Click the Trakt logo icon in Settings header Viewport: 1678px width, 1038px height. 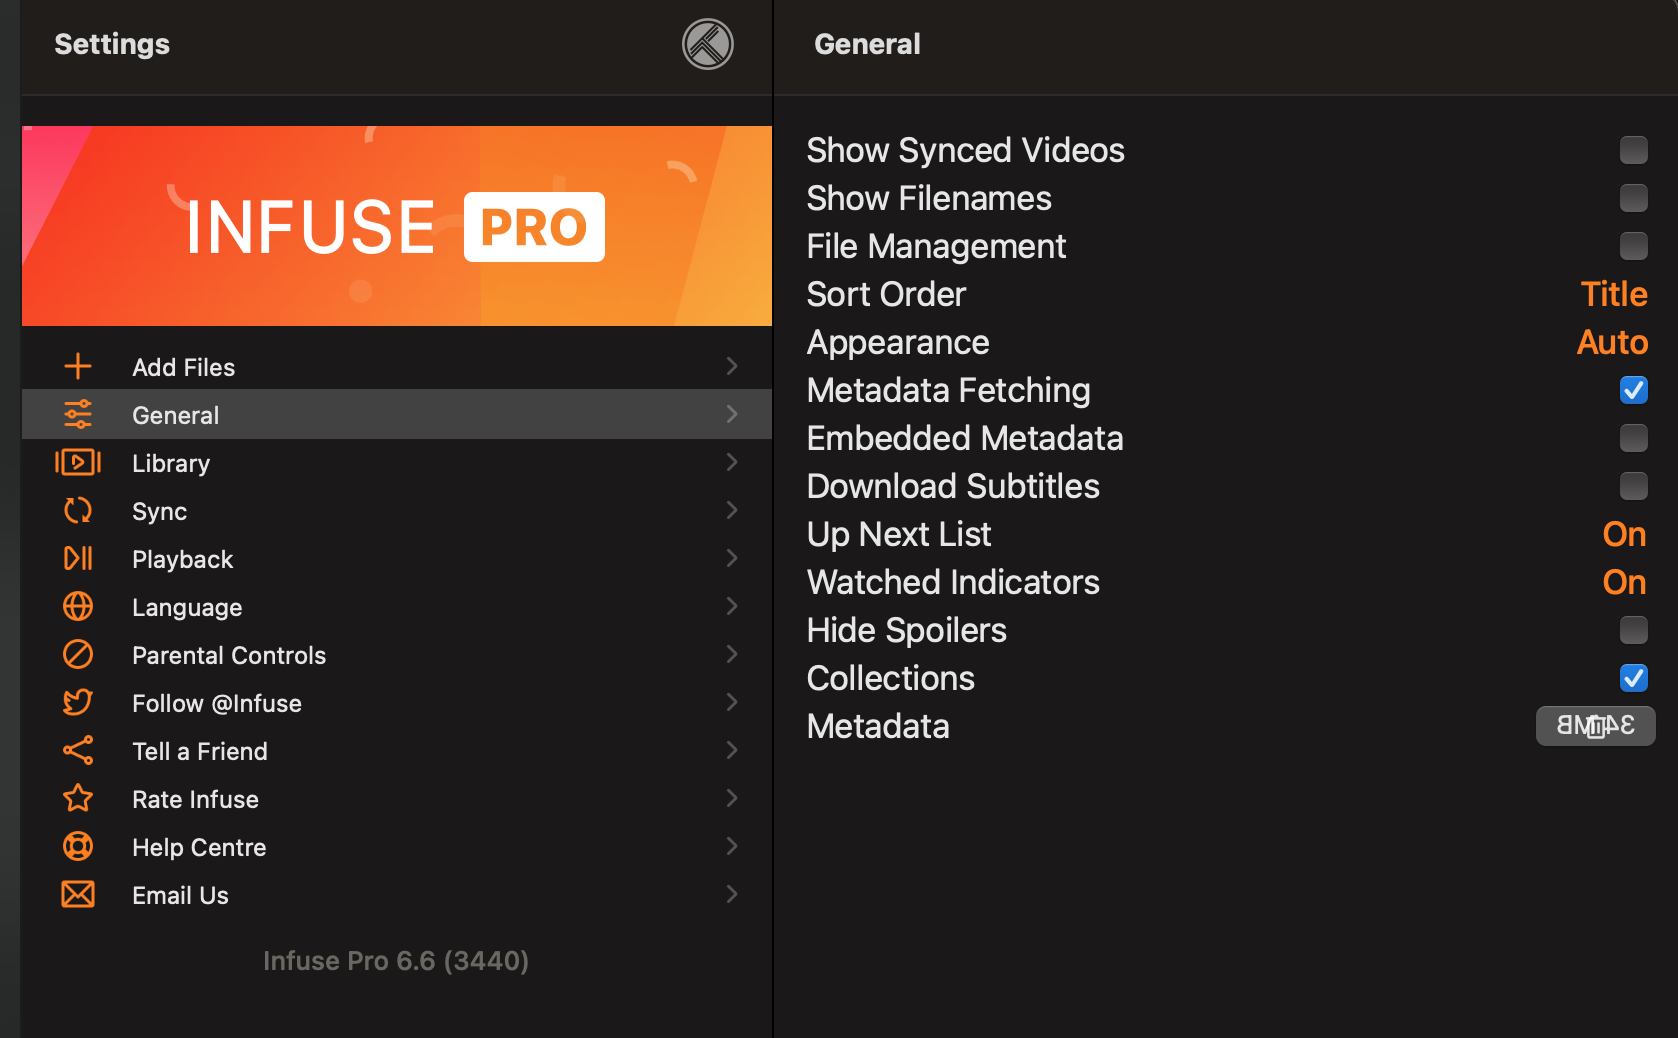(708, 44)
